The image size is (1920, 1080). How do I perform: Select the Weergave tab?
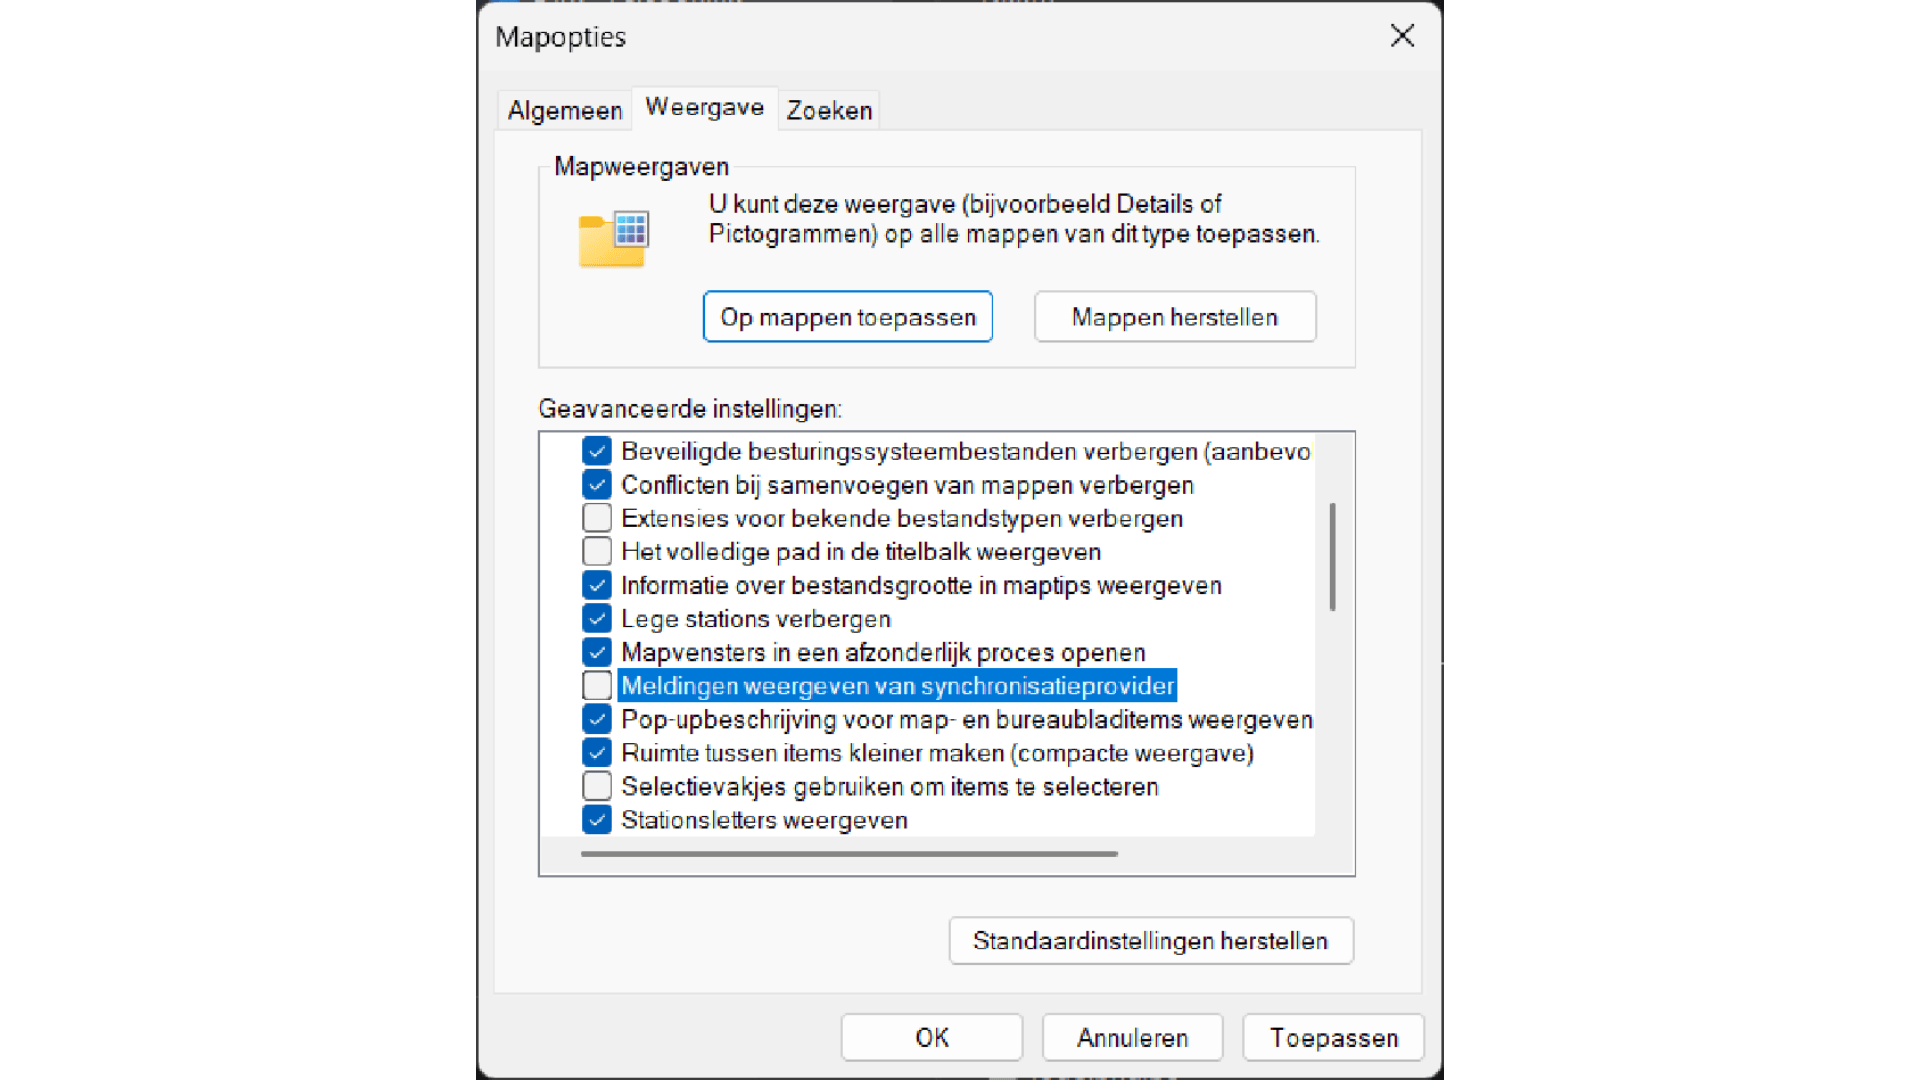705,107
